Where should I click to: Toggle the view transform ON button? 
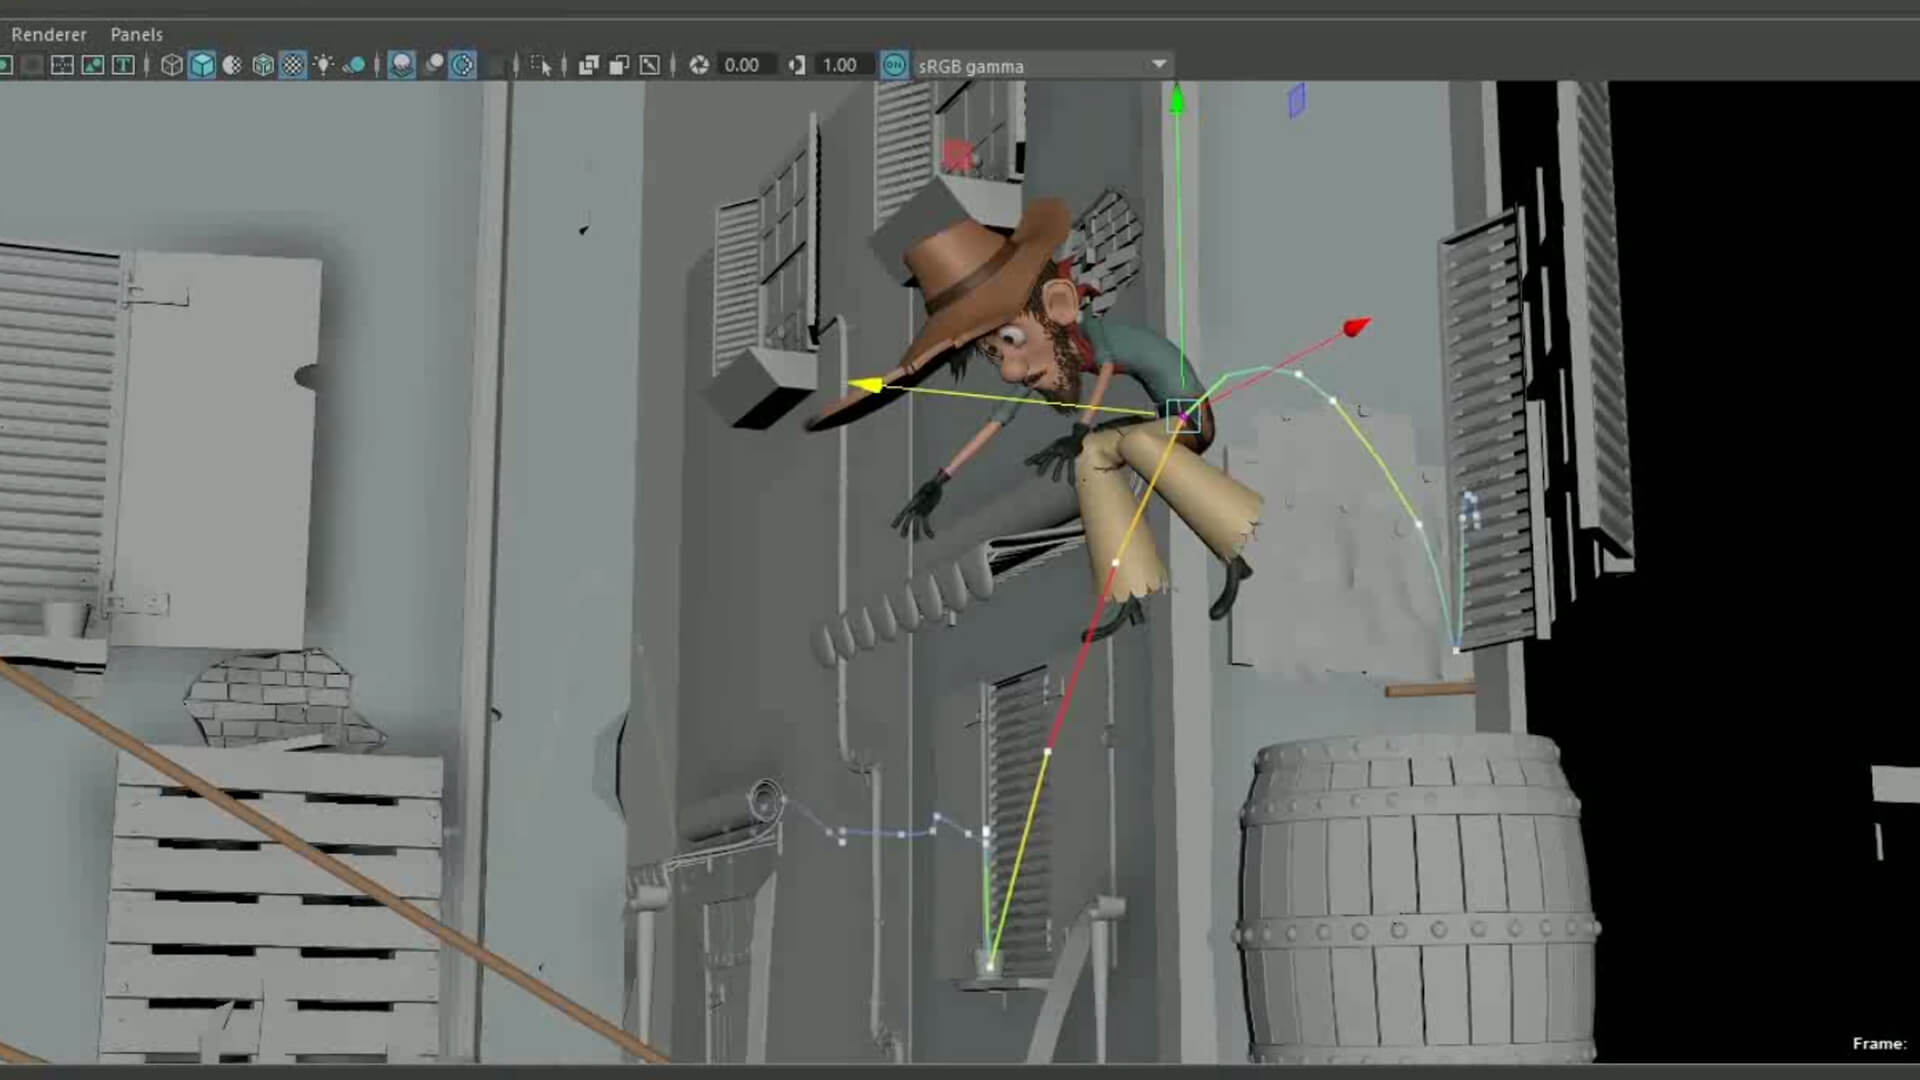(895, 65)
